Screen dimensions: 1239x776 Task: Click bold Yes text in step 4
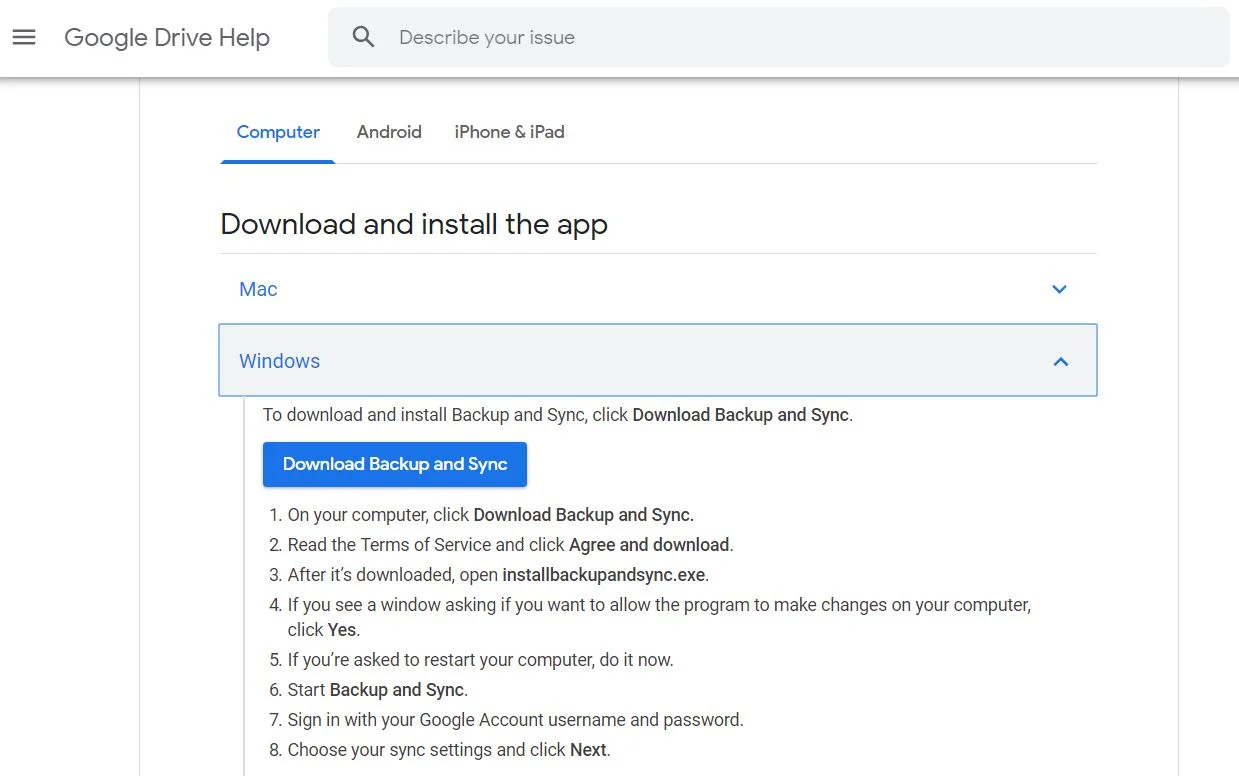pos(342,629)
